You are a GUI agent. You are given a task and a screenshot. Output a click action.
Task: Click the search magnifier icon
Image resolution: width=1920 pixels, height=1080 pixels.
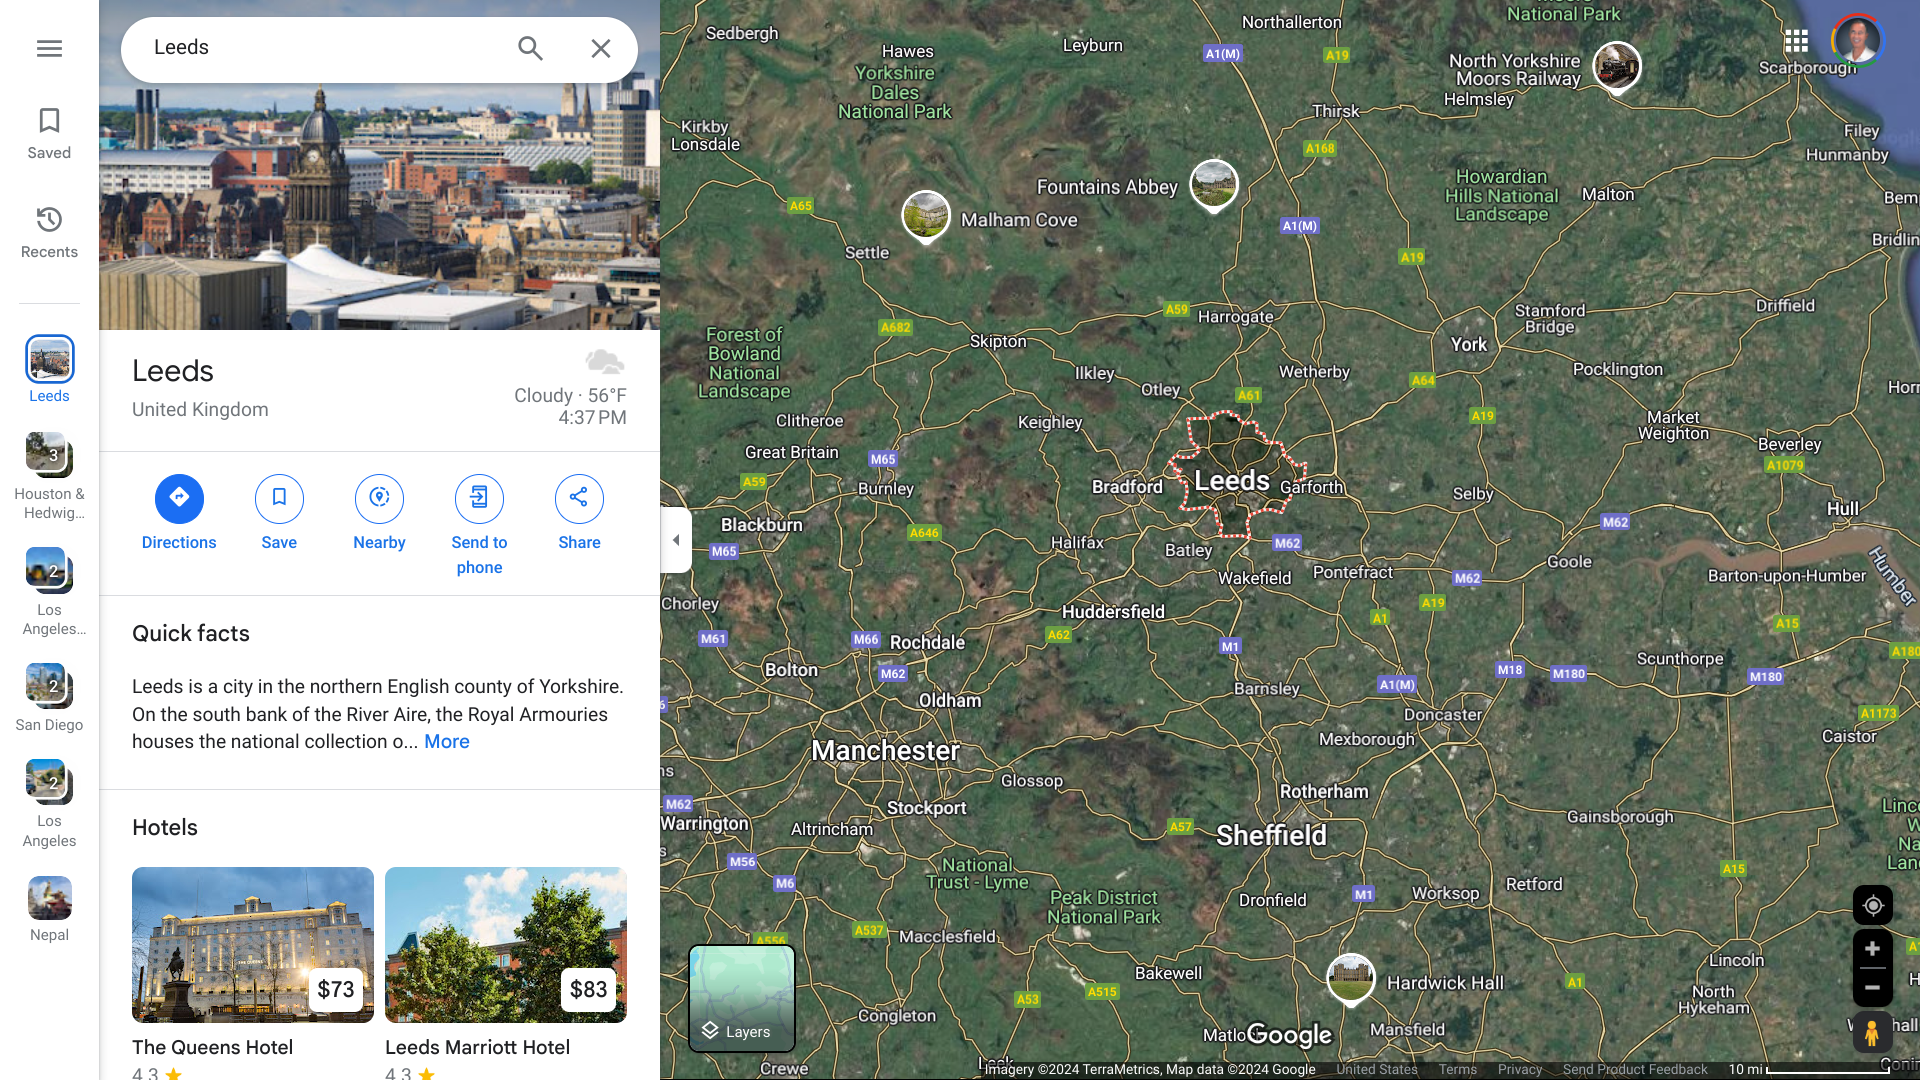click(x=530, y=48)
